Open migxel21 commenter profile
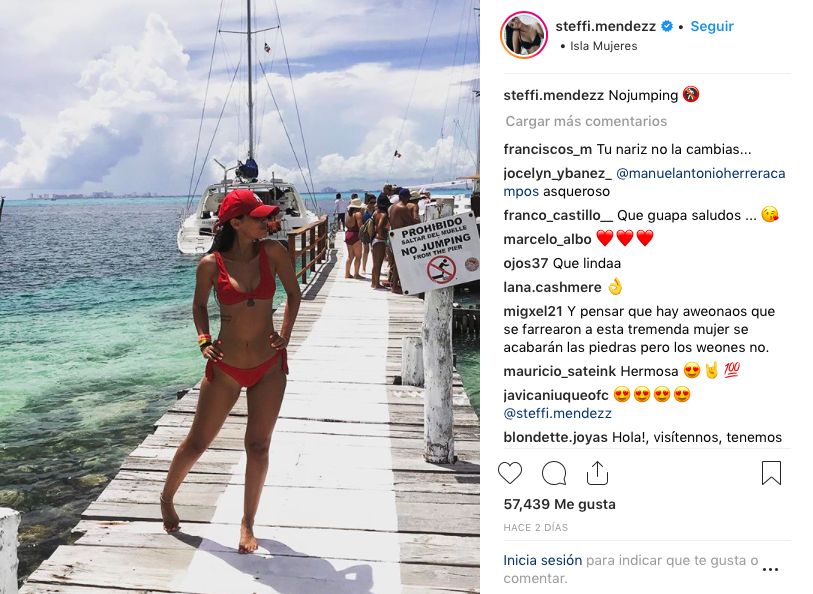Screen dimensions: 813x594 (533, 312)
